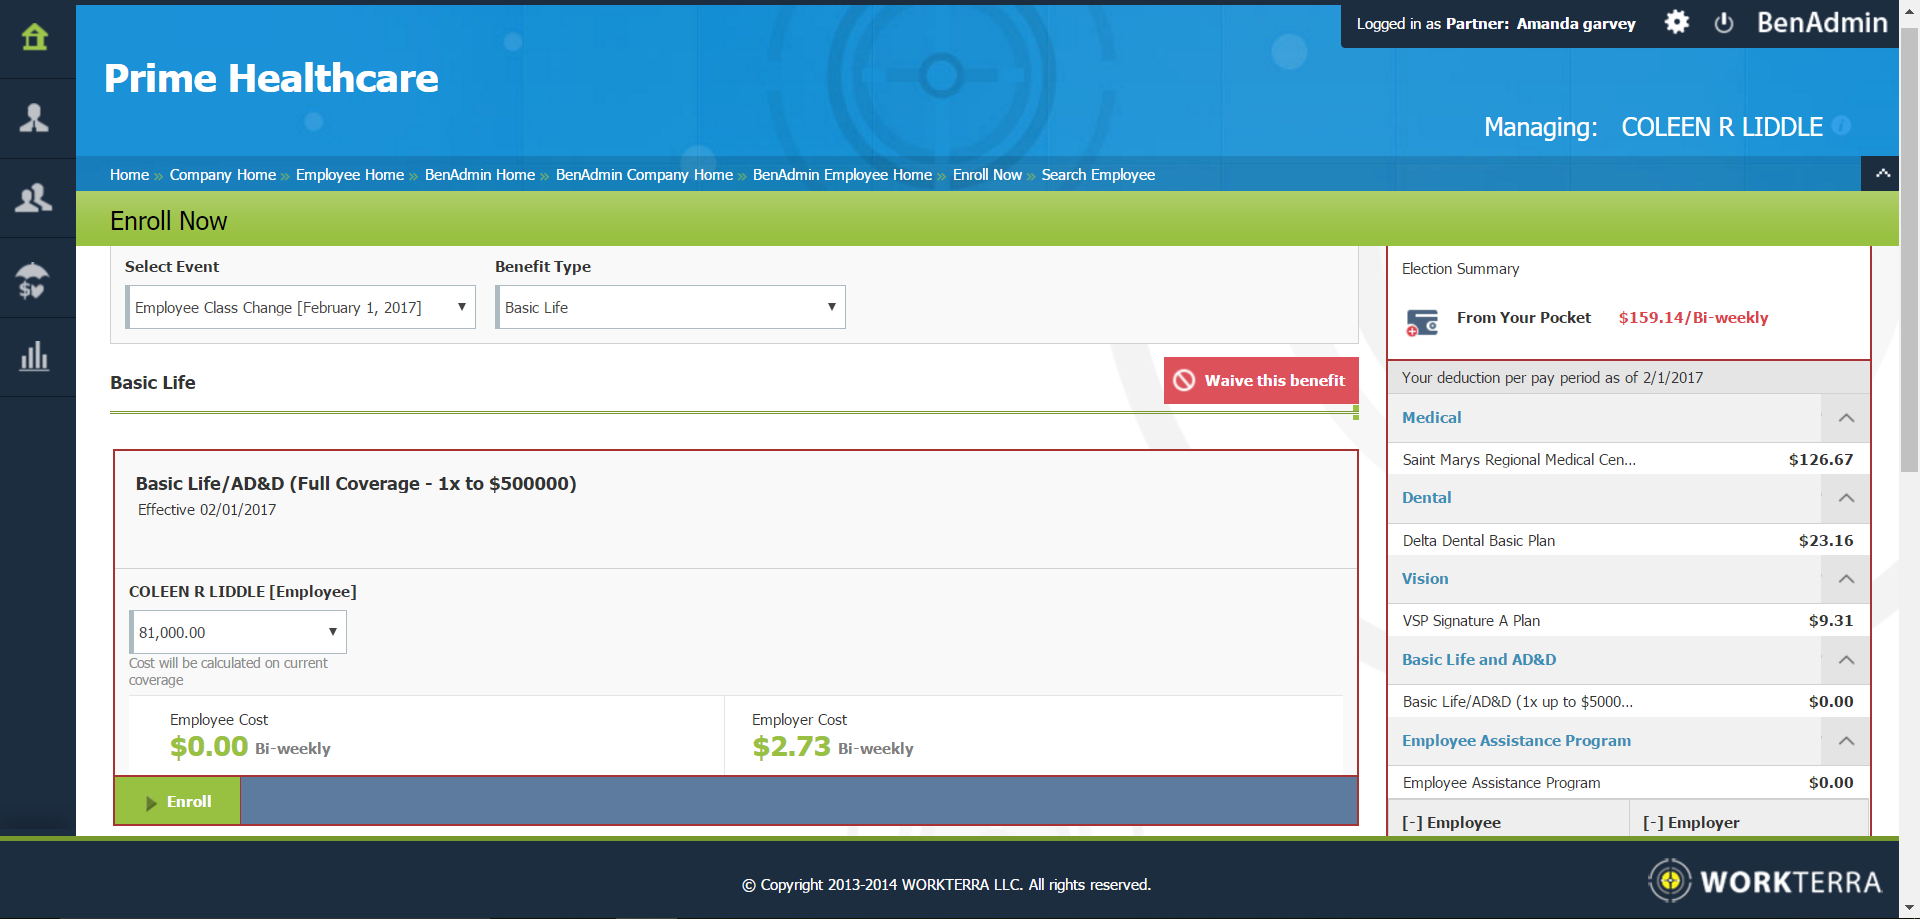Collapse the Dental section chevron
This screenshot has width=1920, height=919.
pos(1846,498)
